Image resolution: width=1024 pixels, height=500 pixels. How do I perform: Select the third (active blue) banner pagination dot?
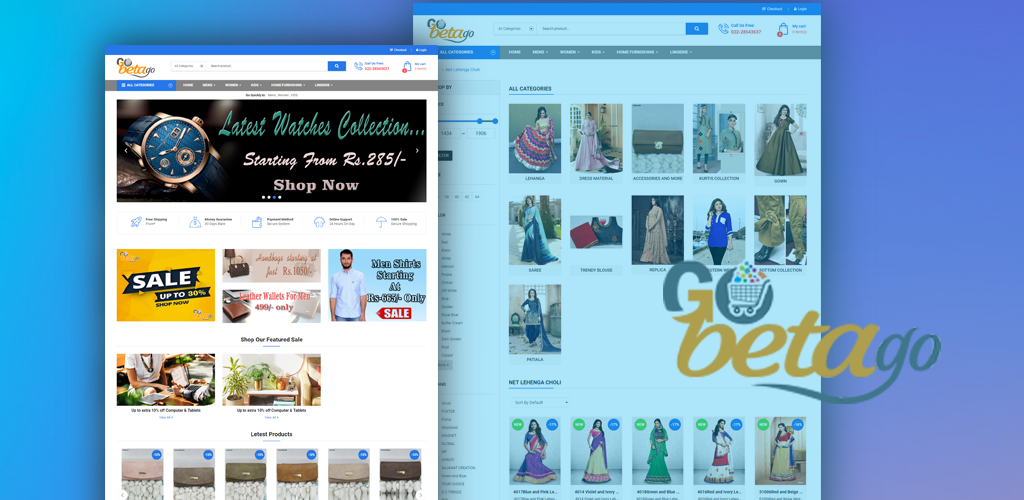click(274, 197)
